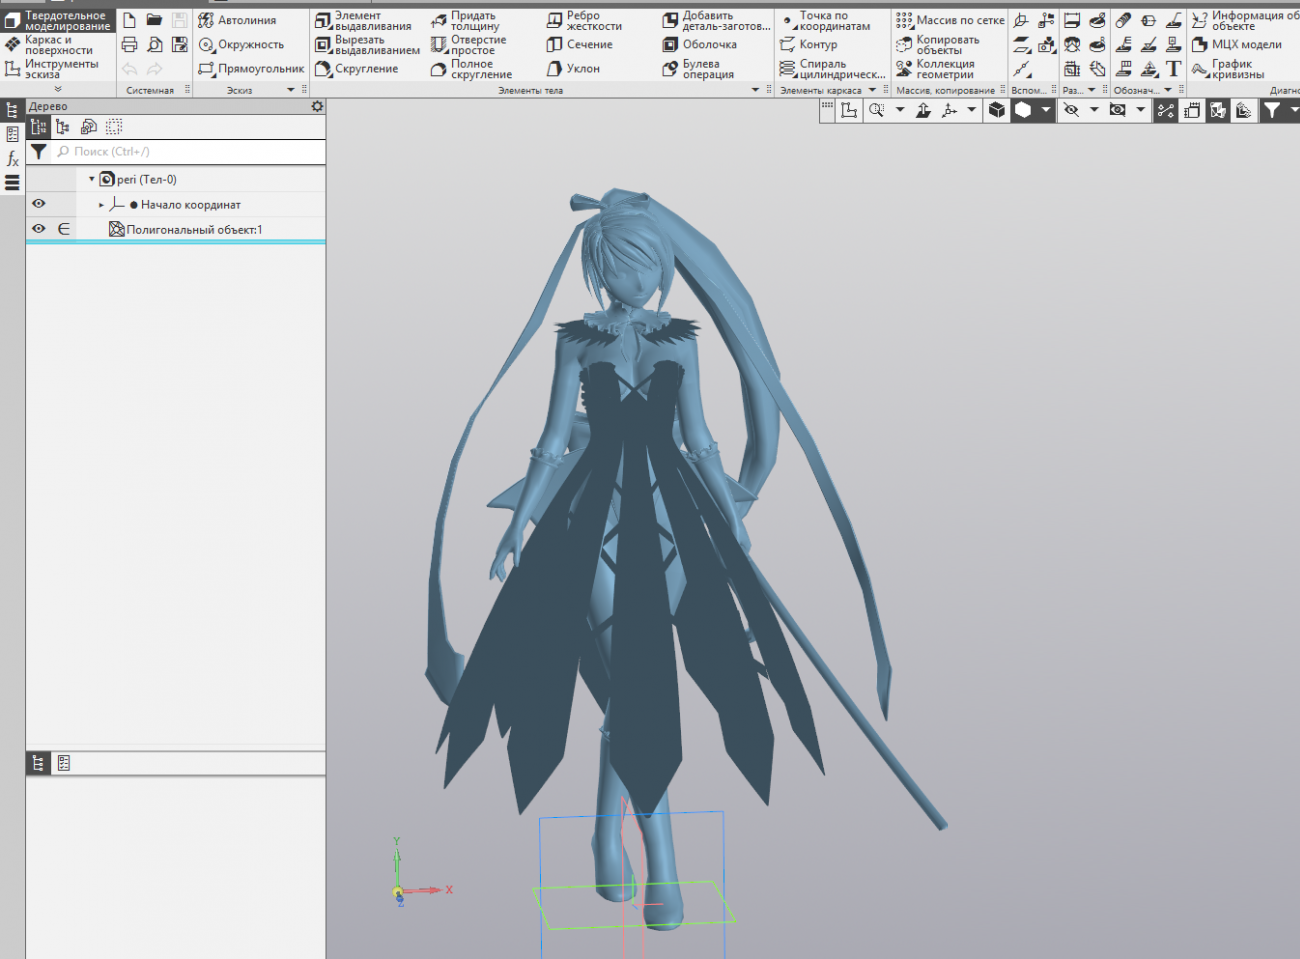Open the Эскиз panel dropdown arrow

(291, 90)
